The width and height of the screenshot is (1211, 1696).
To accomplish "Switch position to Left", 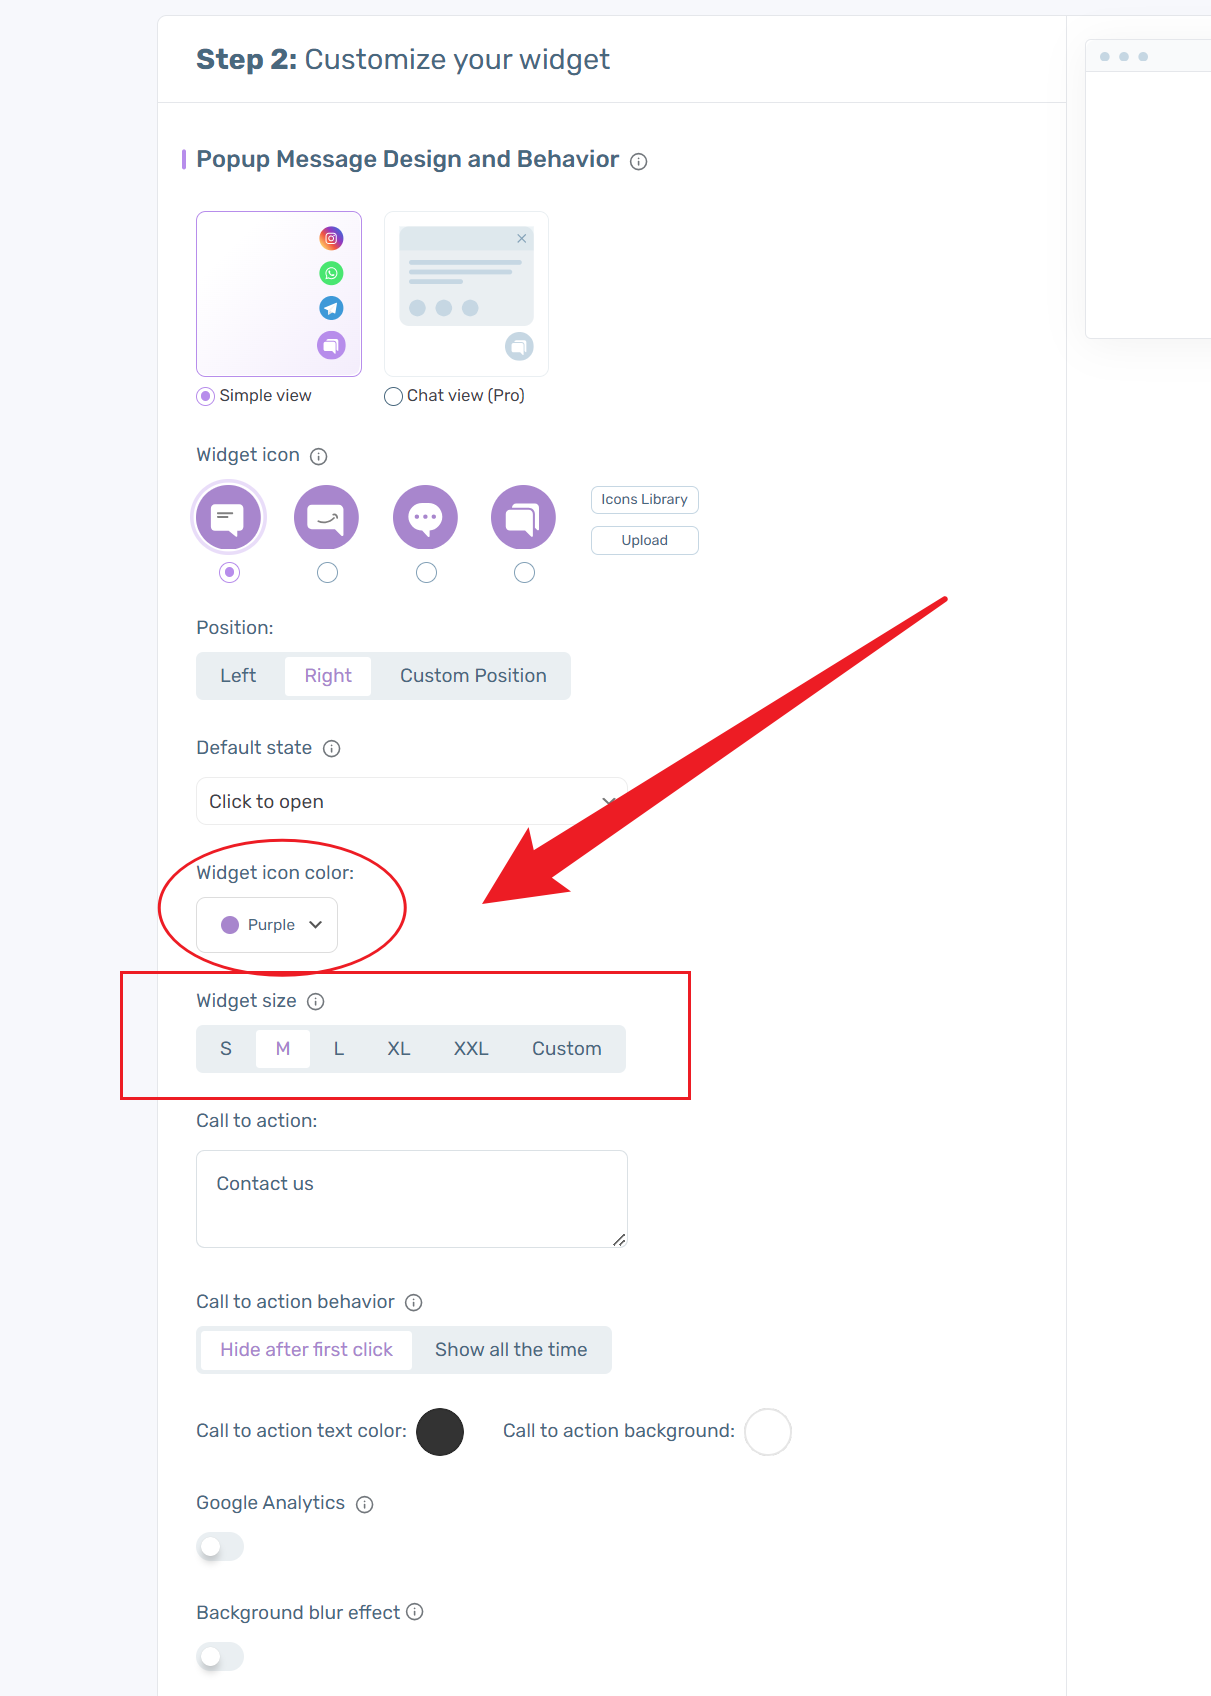I will [x=238, y=675].
